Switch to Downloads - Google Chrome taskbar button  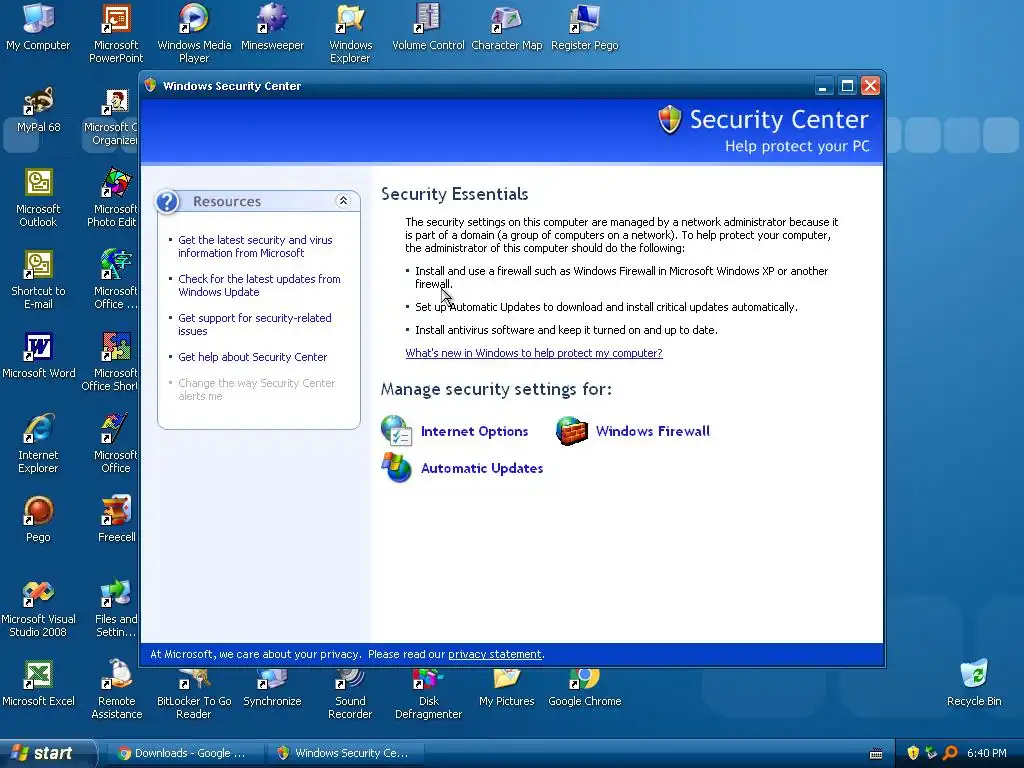185,753
